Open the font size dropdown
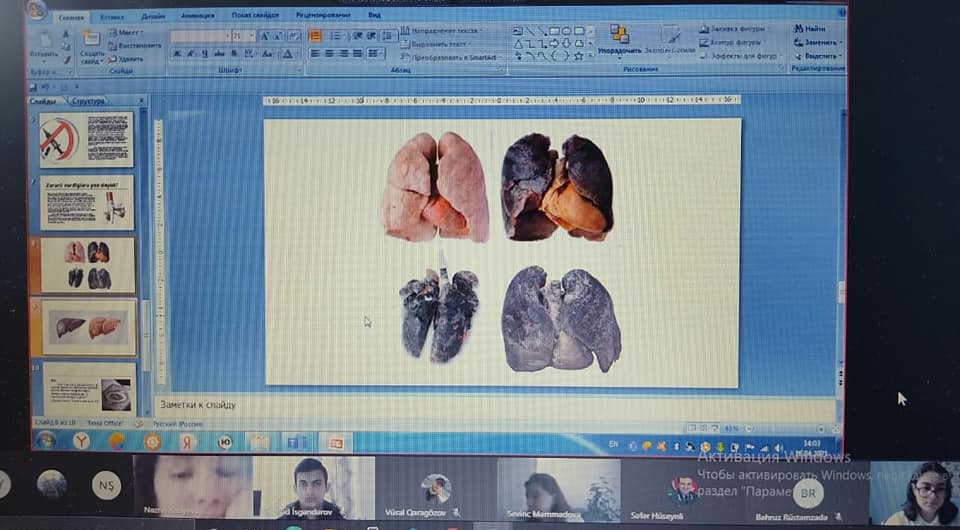 [x=252, y=37]
